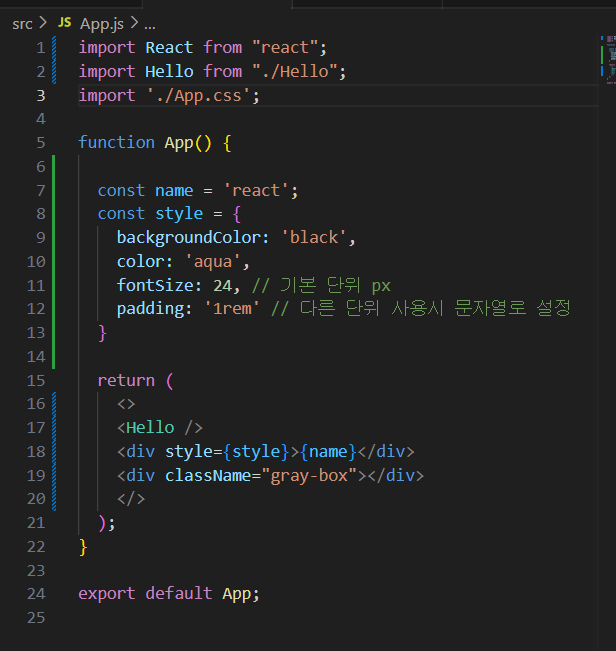Click green change indicator beside line 10
This screenshot has height=651, width=616.
[54, 262]
